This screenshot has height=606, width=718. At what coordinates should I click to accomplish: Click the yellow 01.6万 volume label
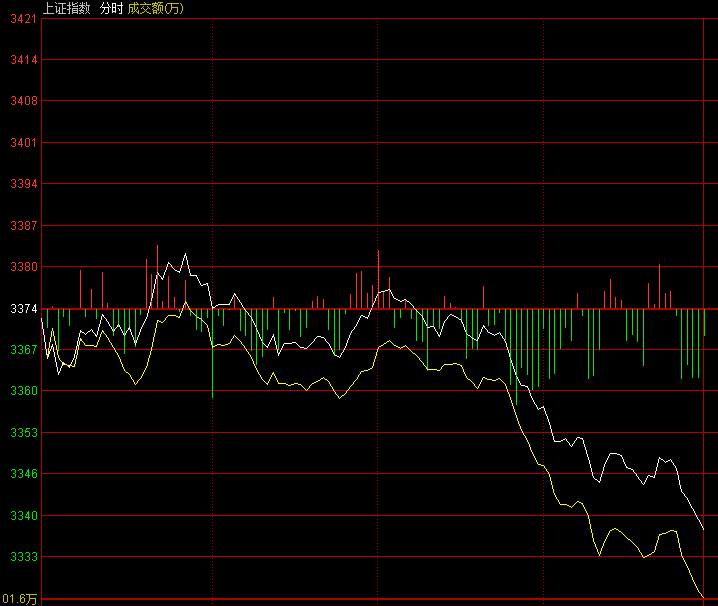coord(19,599)
